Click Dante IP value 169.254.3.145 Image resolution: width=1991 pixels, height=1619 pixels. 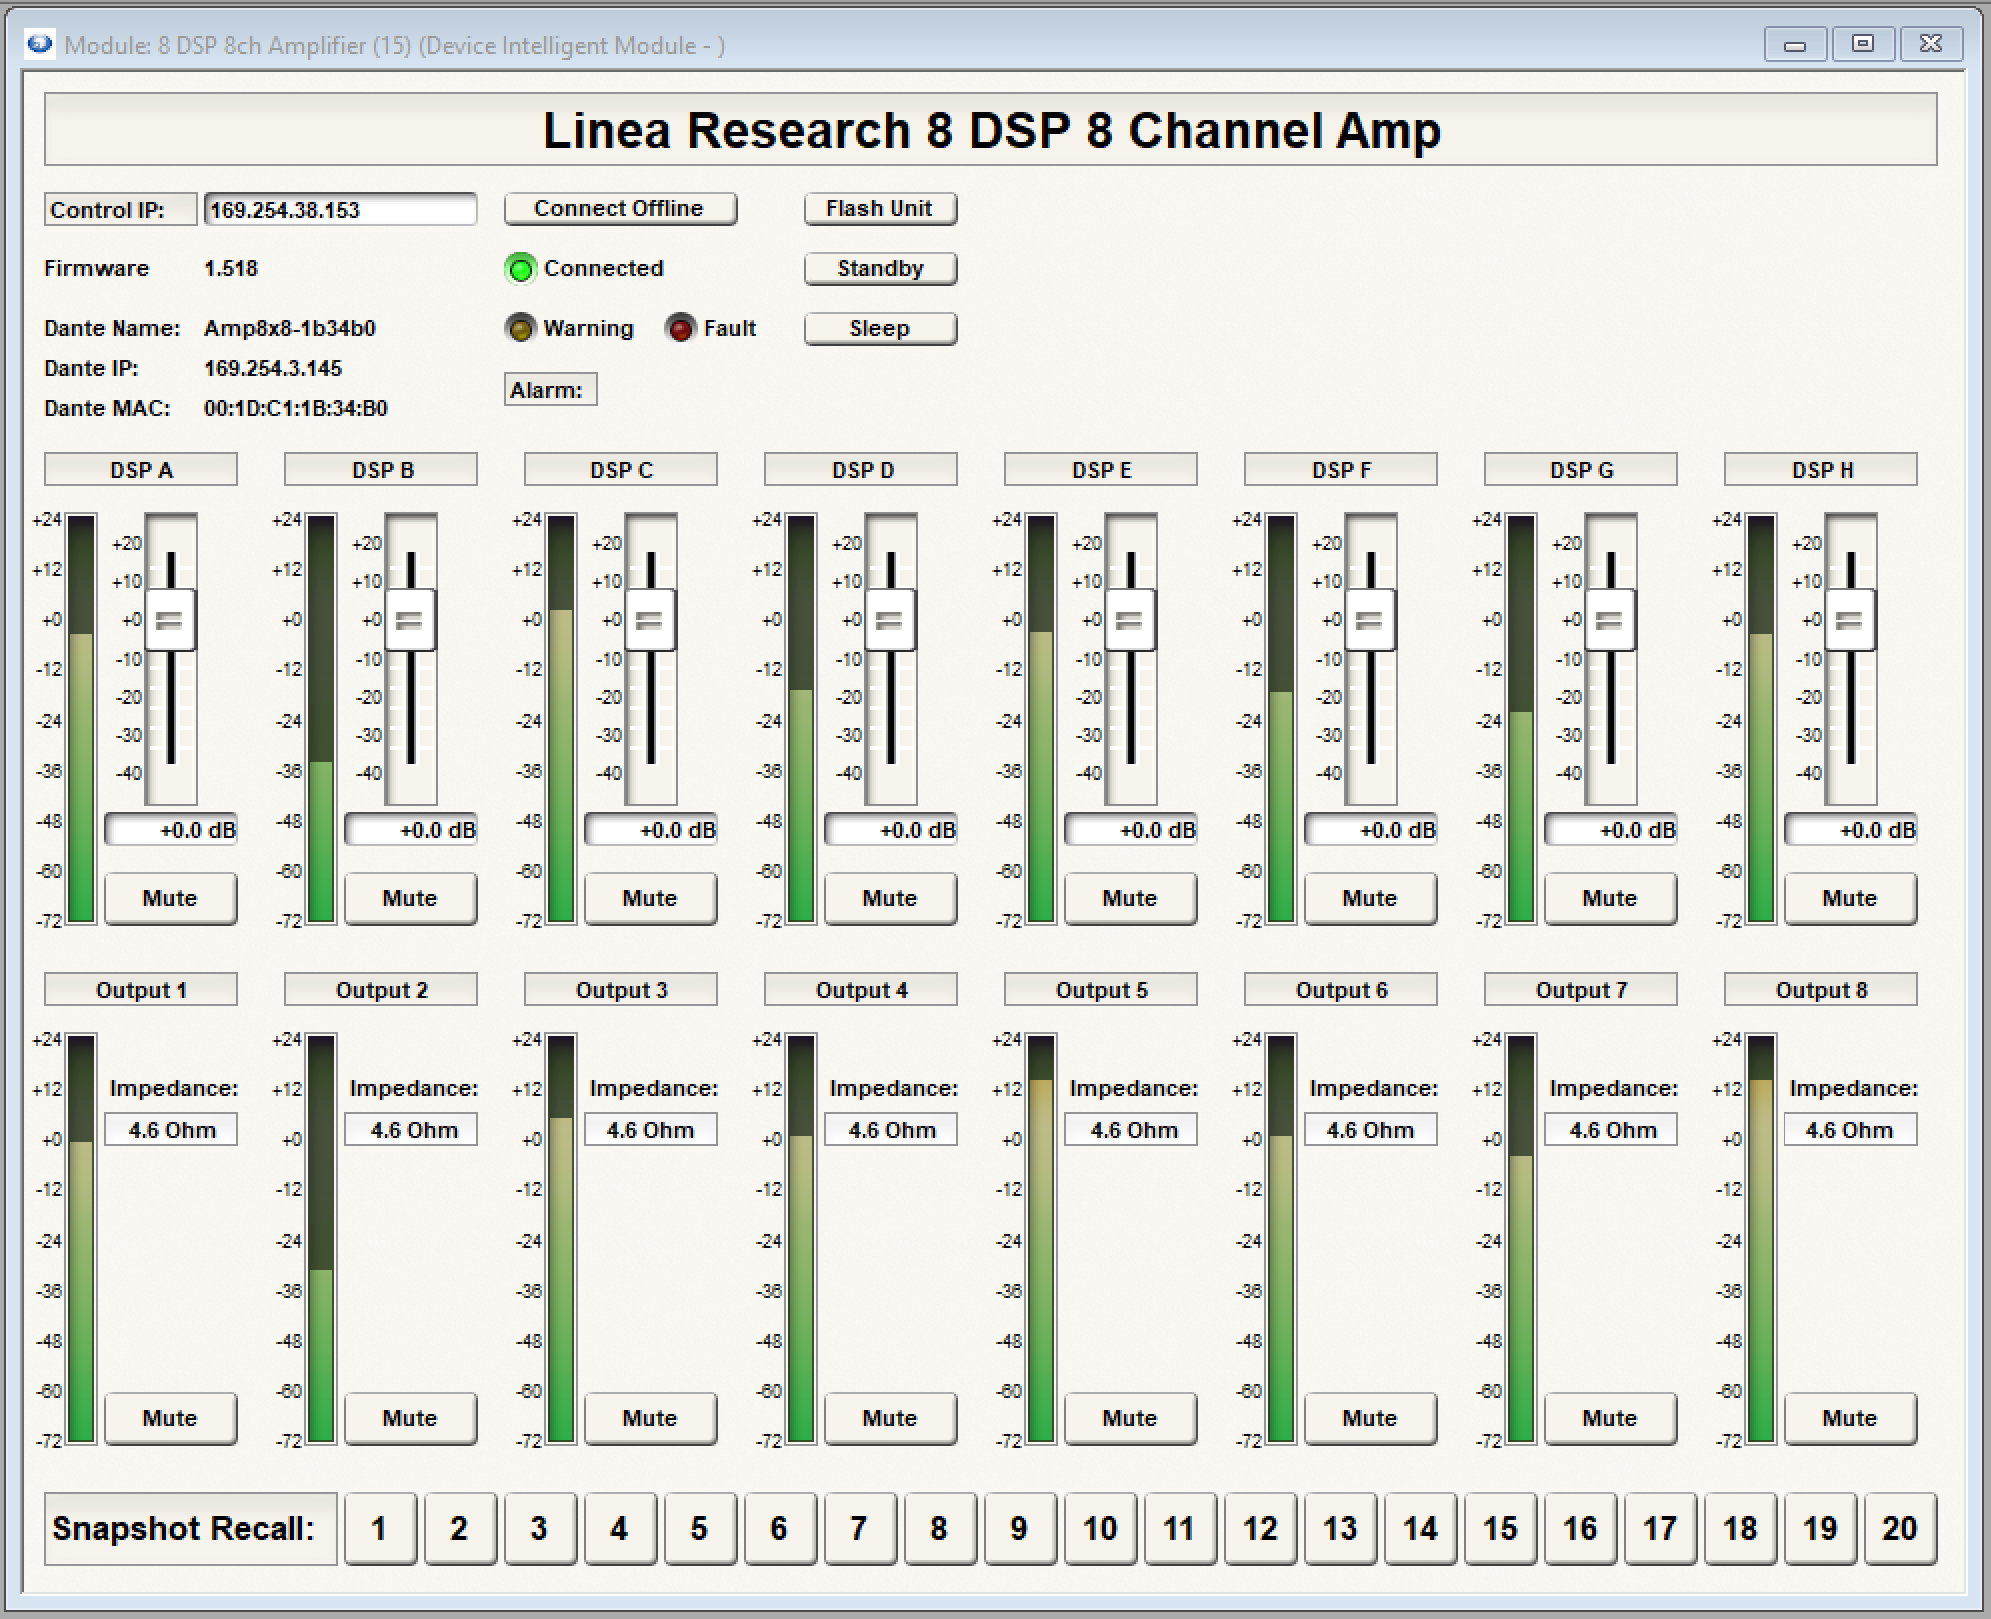pos(273,369)
